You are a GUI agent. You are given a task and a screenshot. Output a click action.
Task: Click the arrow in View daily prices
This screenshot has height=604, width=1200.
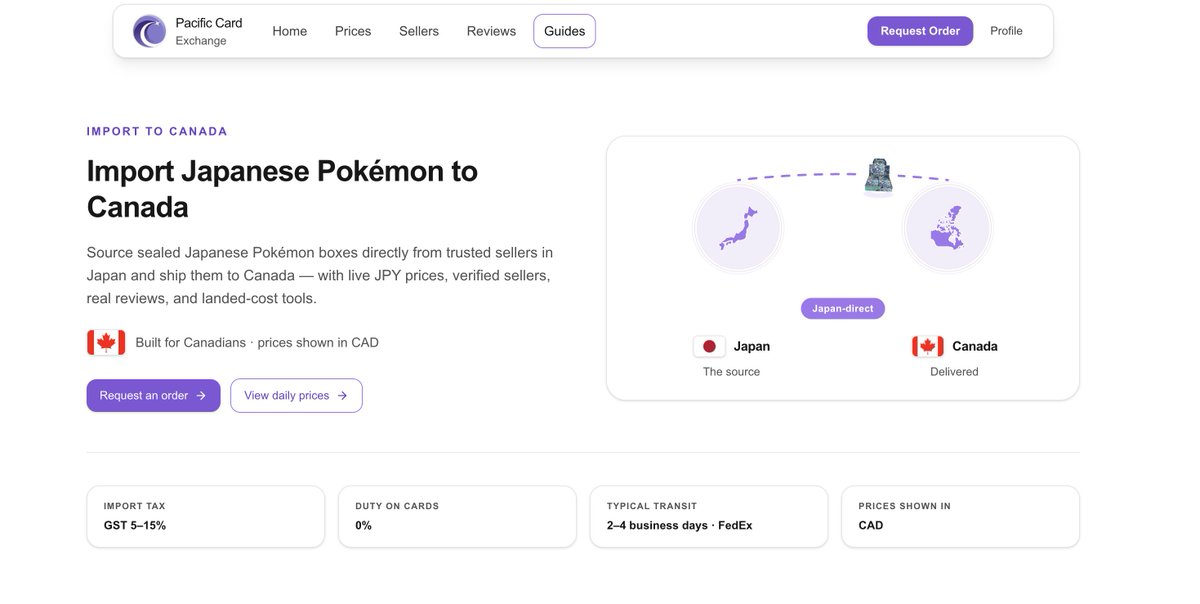tap(342, 396)
